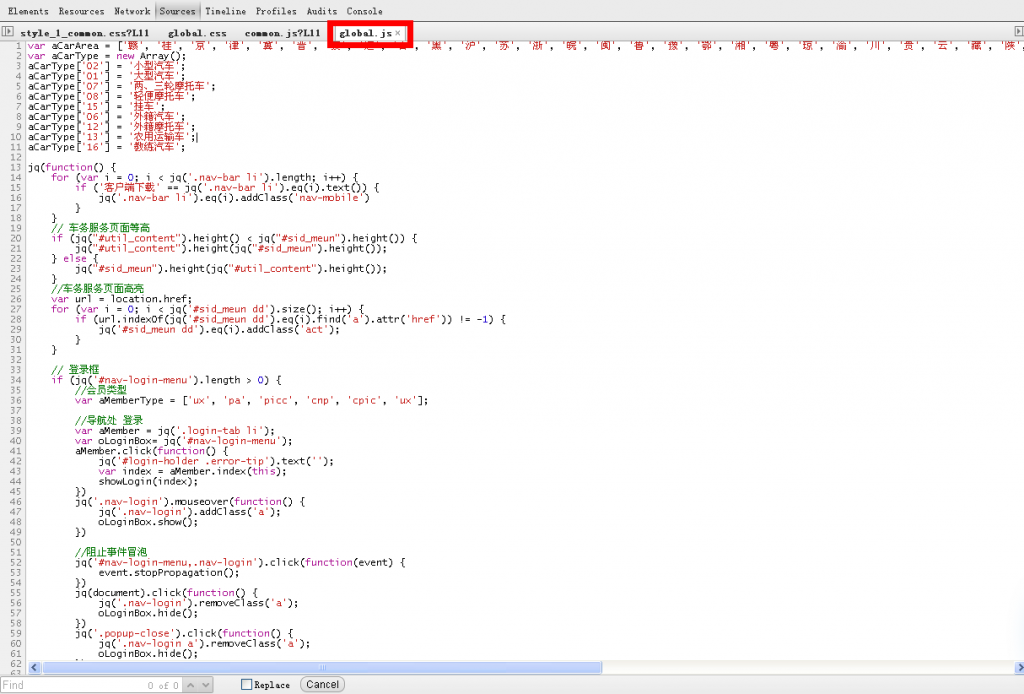1024x694 pixels.
Task: Show the debugger sidebar icon at the right edge
Action: tap(1018, 31)
